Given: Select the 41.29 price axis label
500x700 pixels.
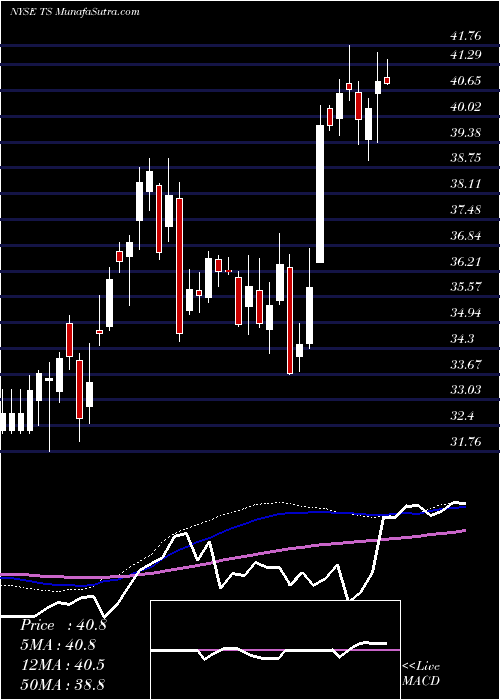Looking at the screenshot, I should click(465, 55).
